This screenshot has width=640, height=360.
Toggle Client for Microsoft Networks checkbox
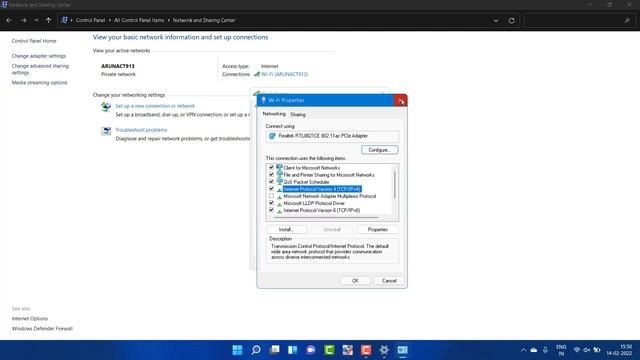click(271, 167)
